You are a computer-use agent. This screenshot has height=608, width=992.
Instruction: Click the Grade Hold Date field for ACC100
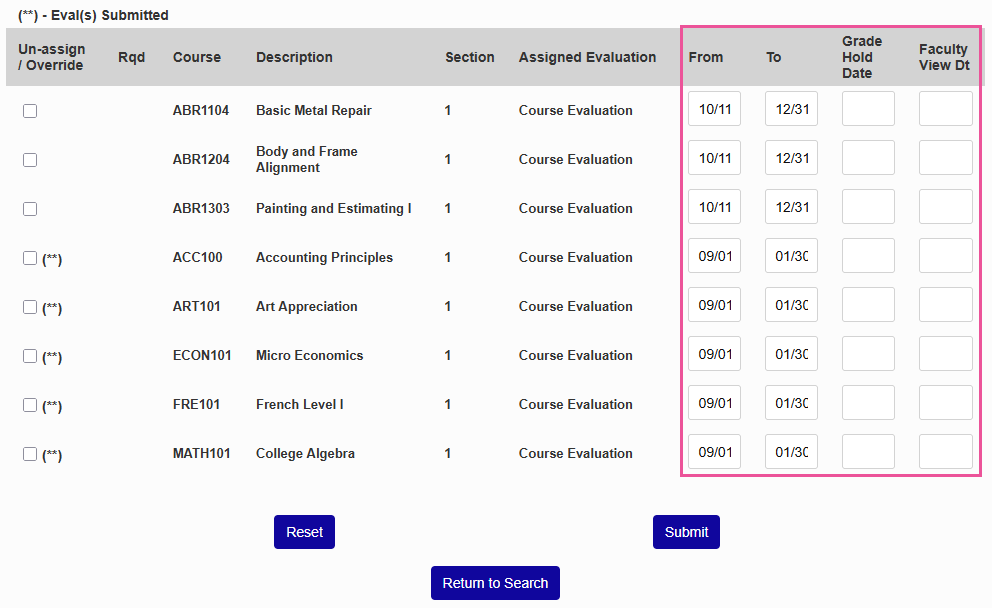tap(868, 255)
